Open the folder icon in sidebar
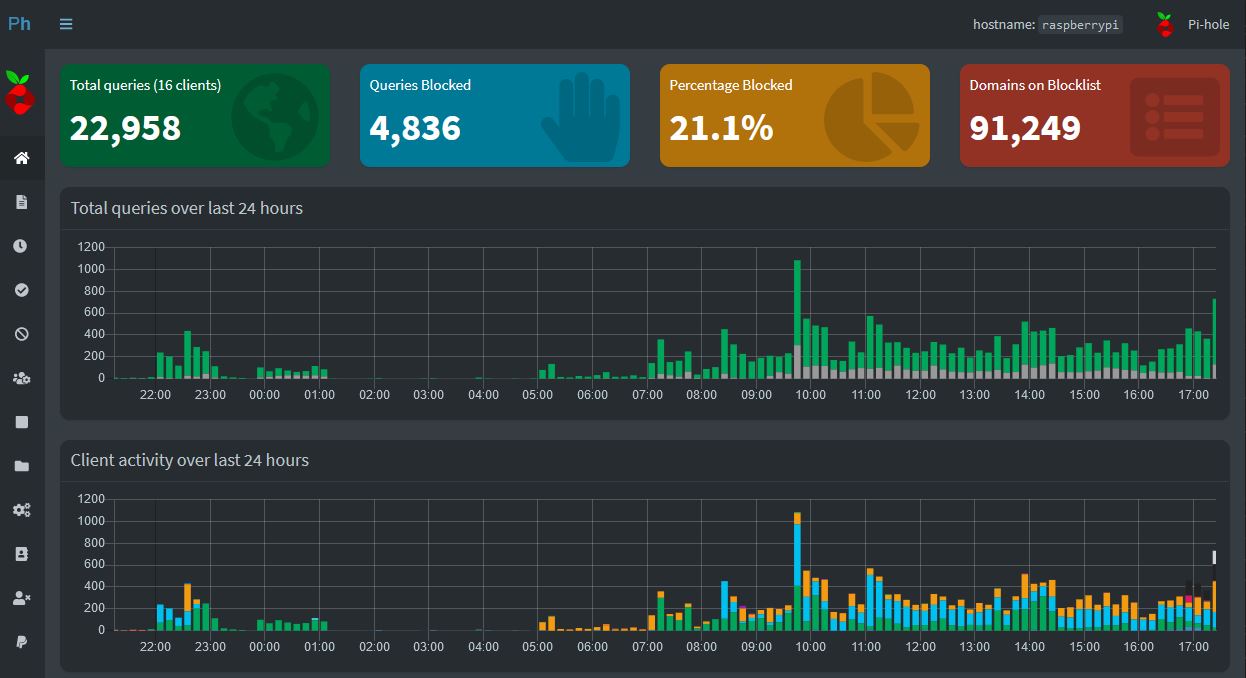 pos(21,466)
